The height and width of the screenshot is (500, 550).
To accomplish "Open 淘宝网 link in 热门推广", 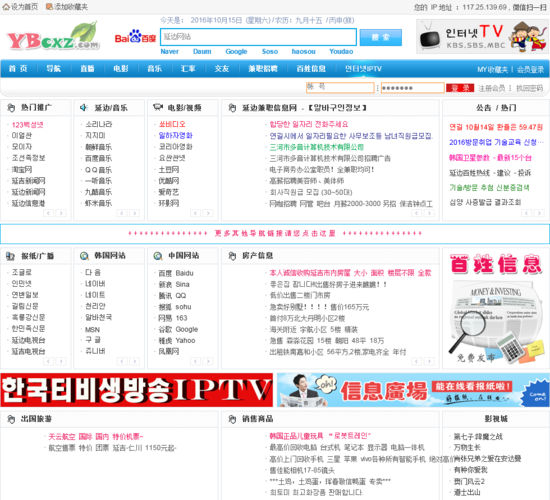I will [x=22, y=170].
